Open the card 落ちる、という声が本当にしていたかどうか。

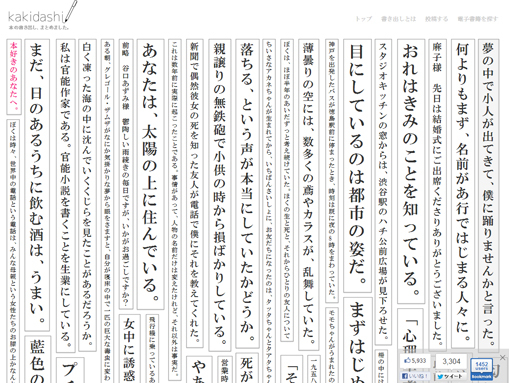coord(247,193)
